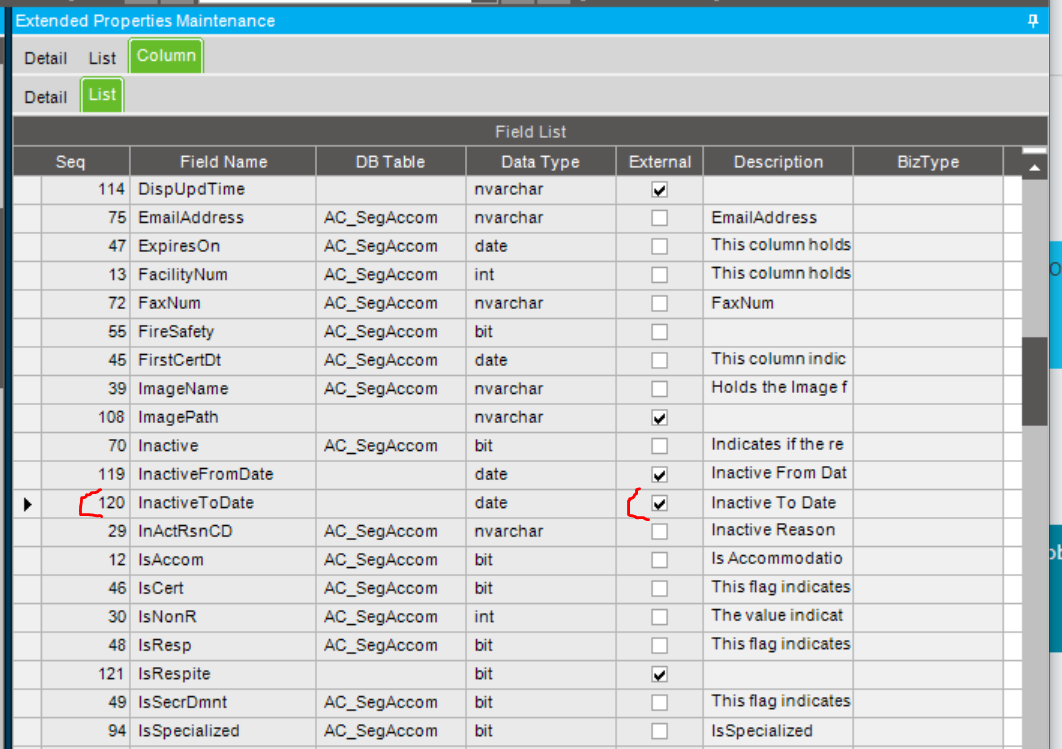1062x749 pixels.
Task: Toggle External for Inactive row
Action: 659,446
